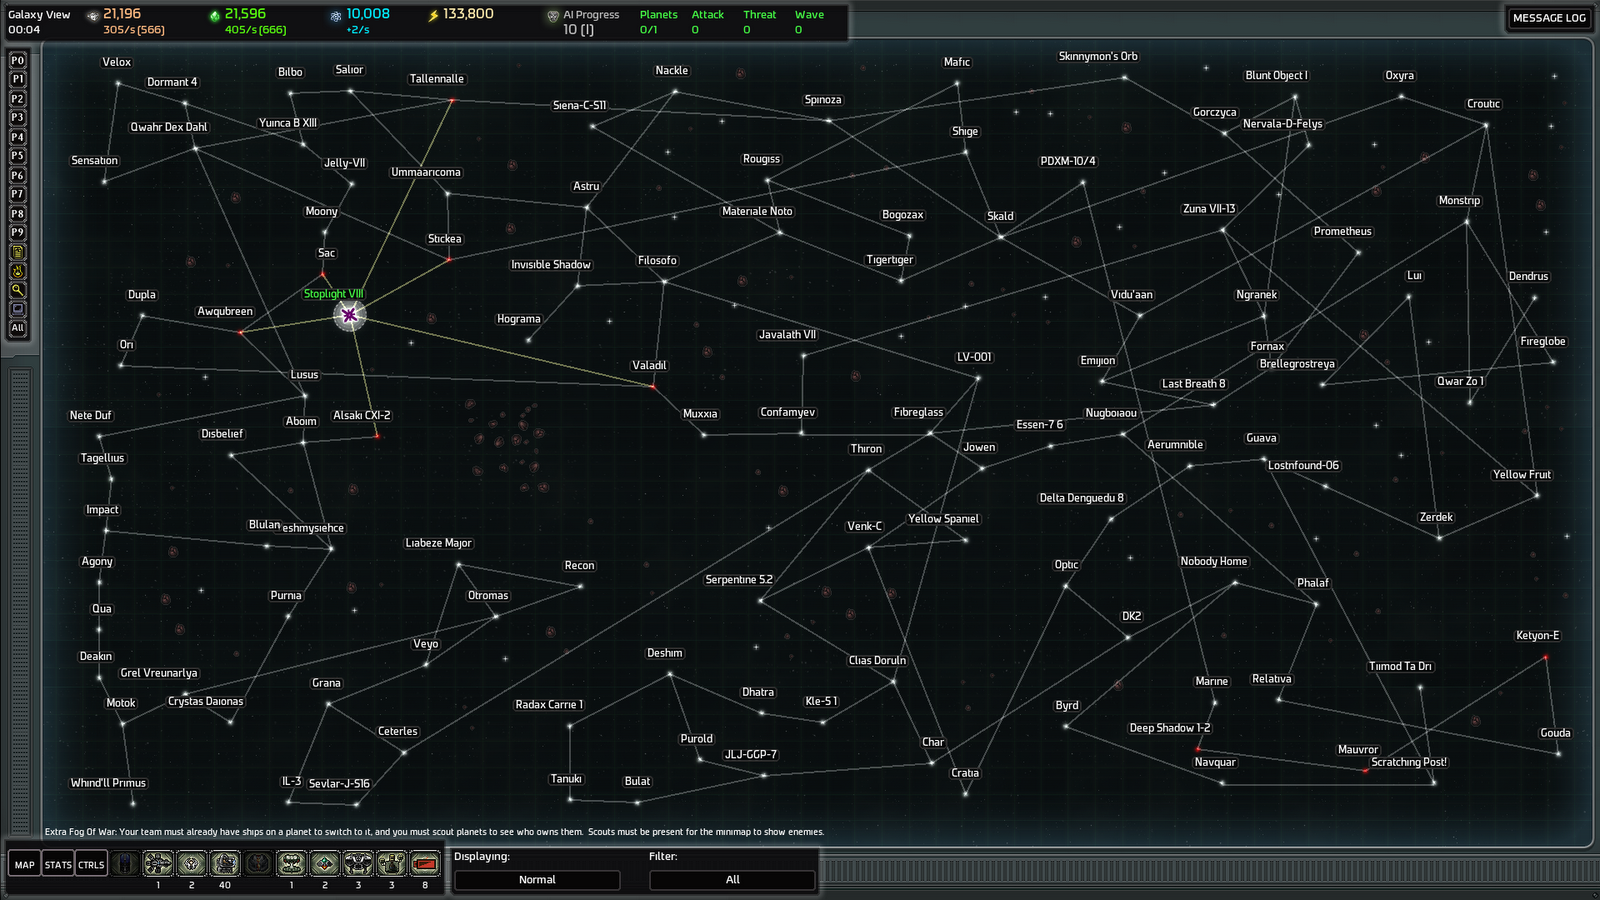Open the MESSAGE LOG
The image size is (1600, 900).
coord(1548,18)
